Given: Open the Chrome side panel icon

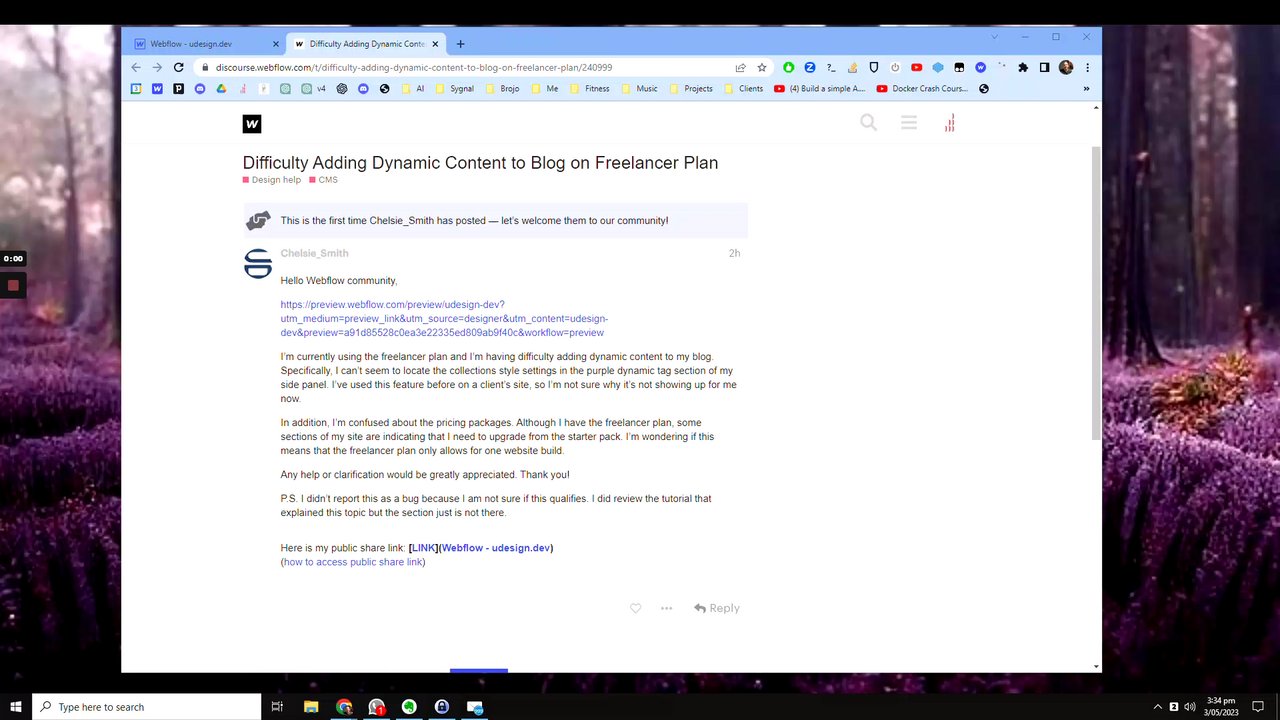Looking at the screenshot, I should (1044, 67).
